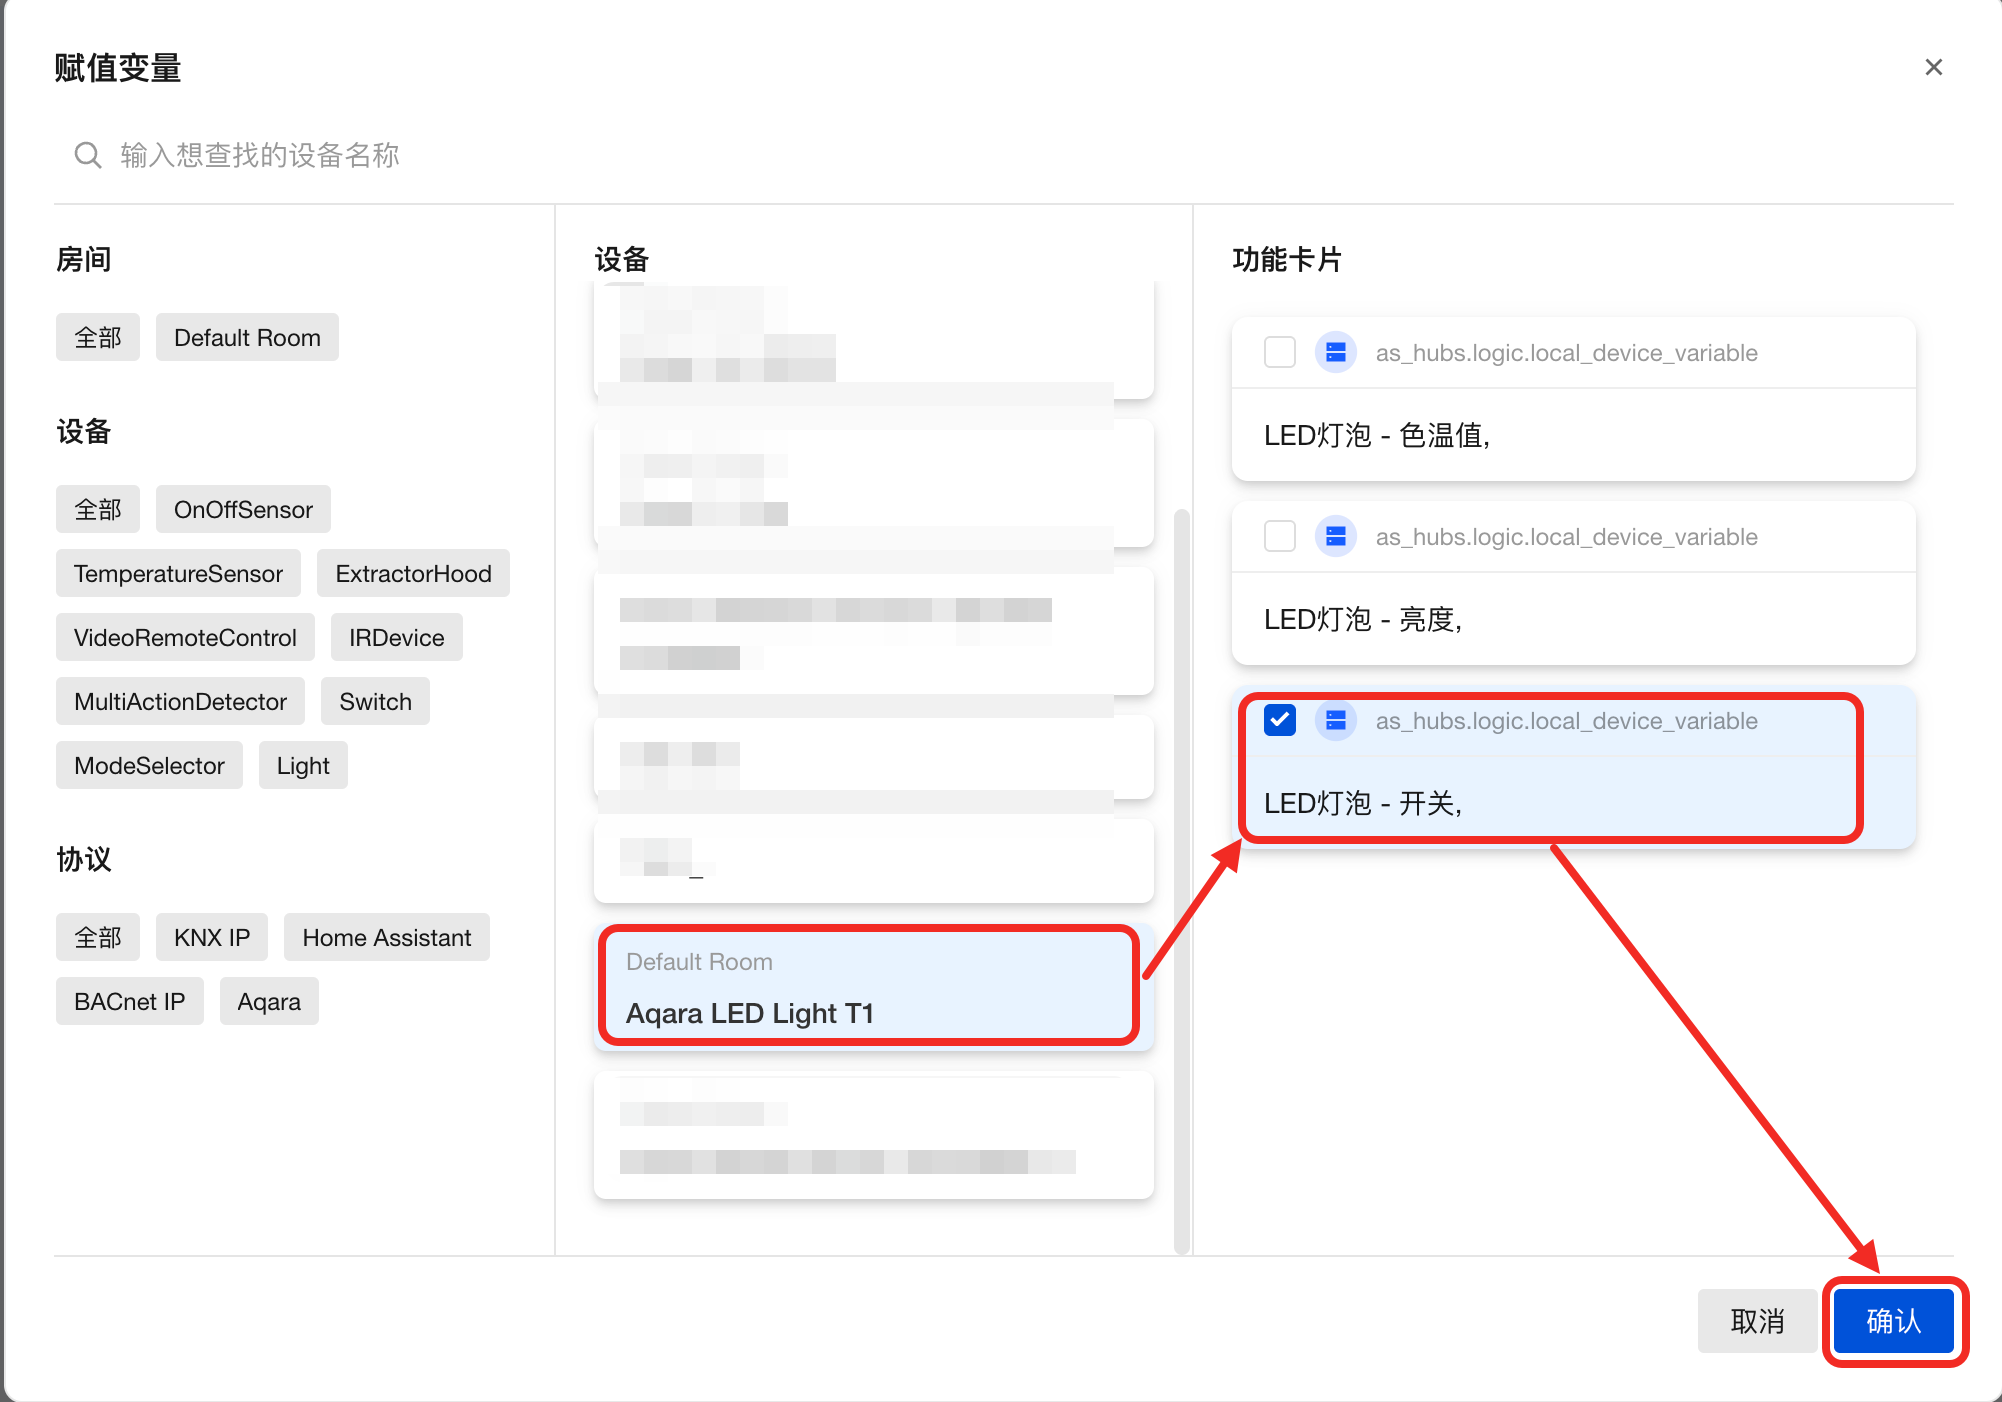Select the KNX IP protocol filter
This screenshot has width=2002, height=1402.
click(x=212, y=938)
